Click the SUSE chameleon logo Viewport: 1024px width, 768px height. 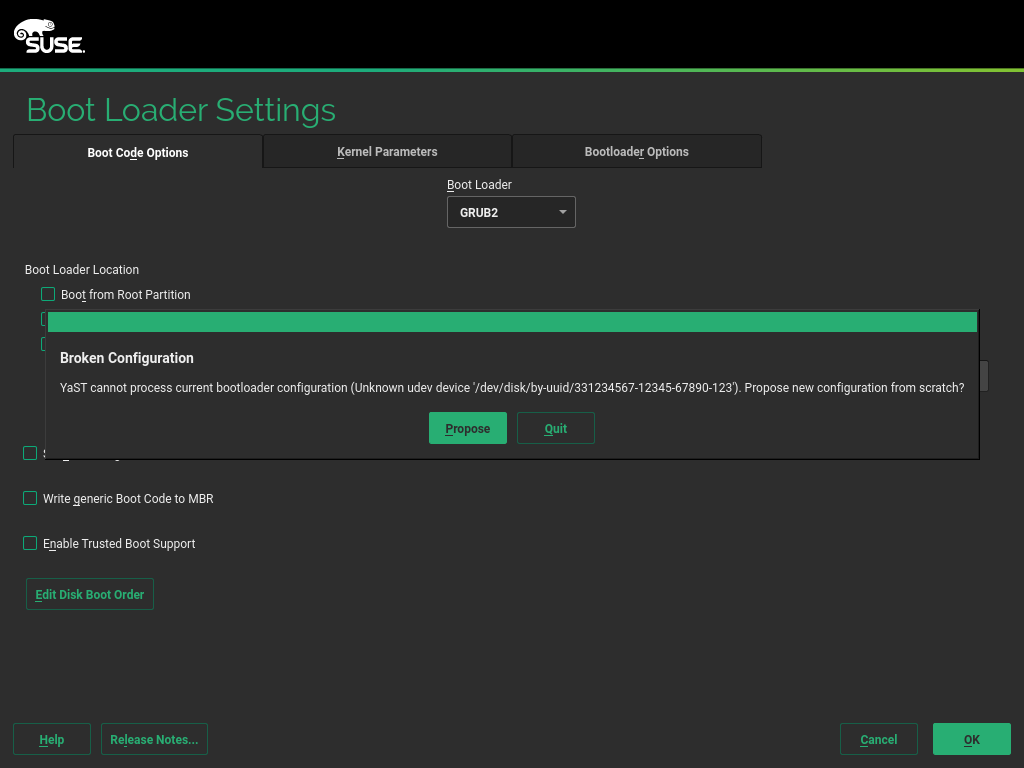click(x=48, y=36)
